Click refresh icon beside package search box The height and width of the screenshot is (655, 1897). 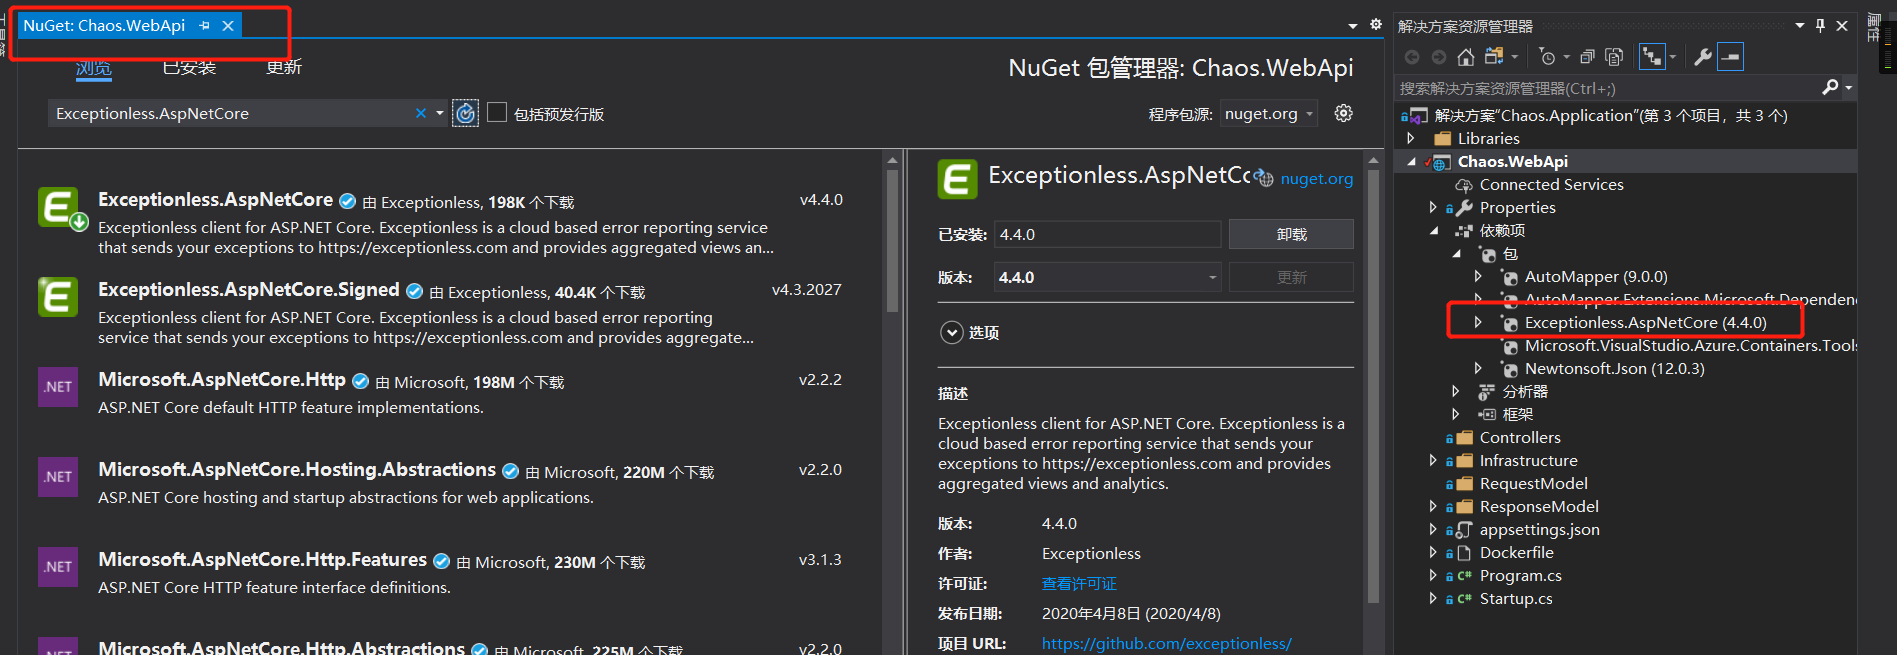tap(466, 113)
